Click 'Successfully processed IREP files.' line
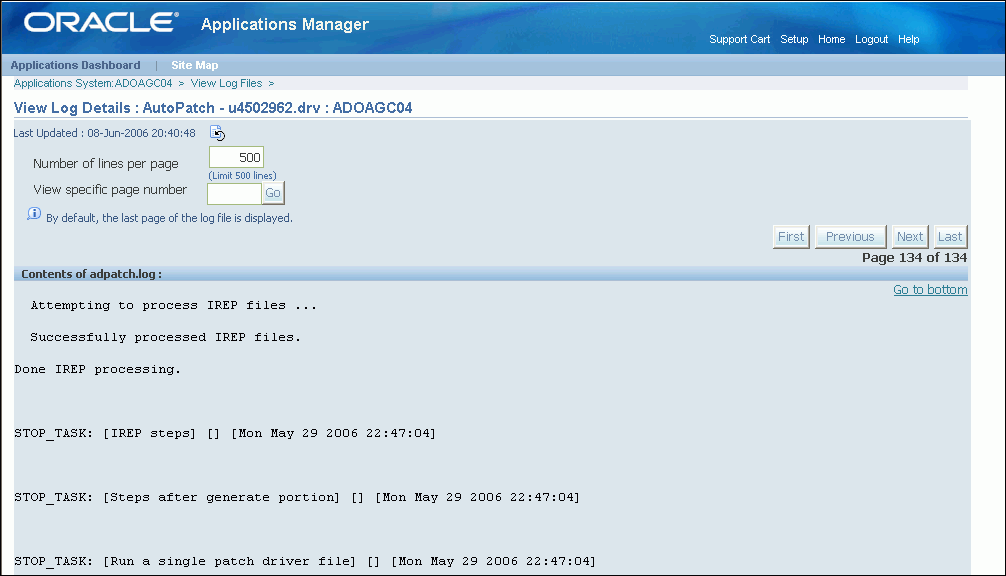1006x576 pixels. click(x=166, y=337)
